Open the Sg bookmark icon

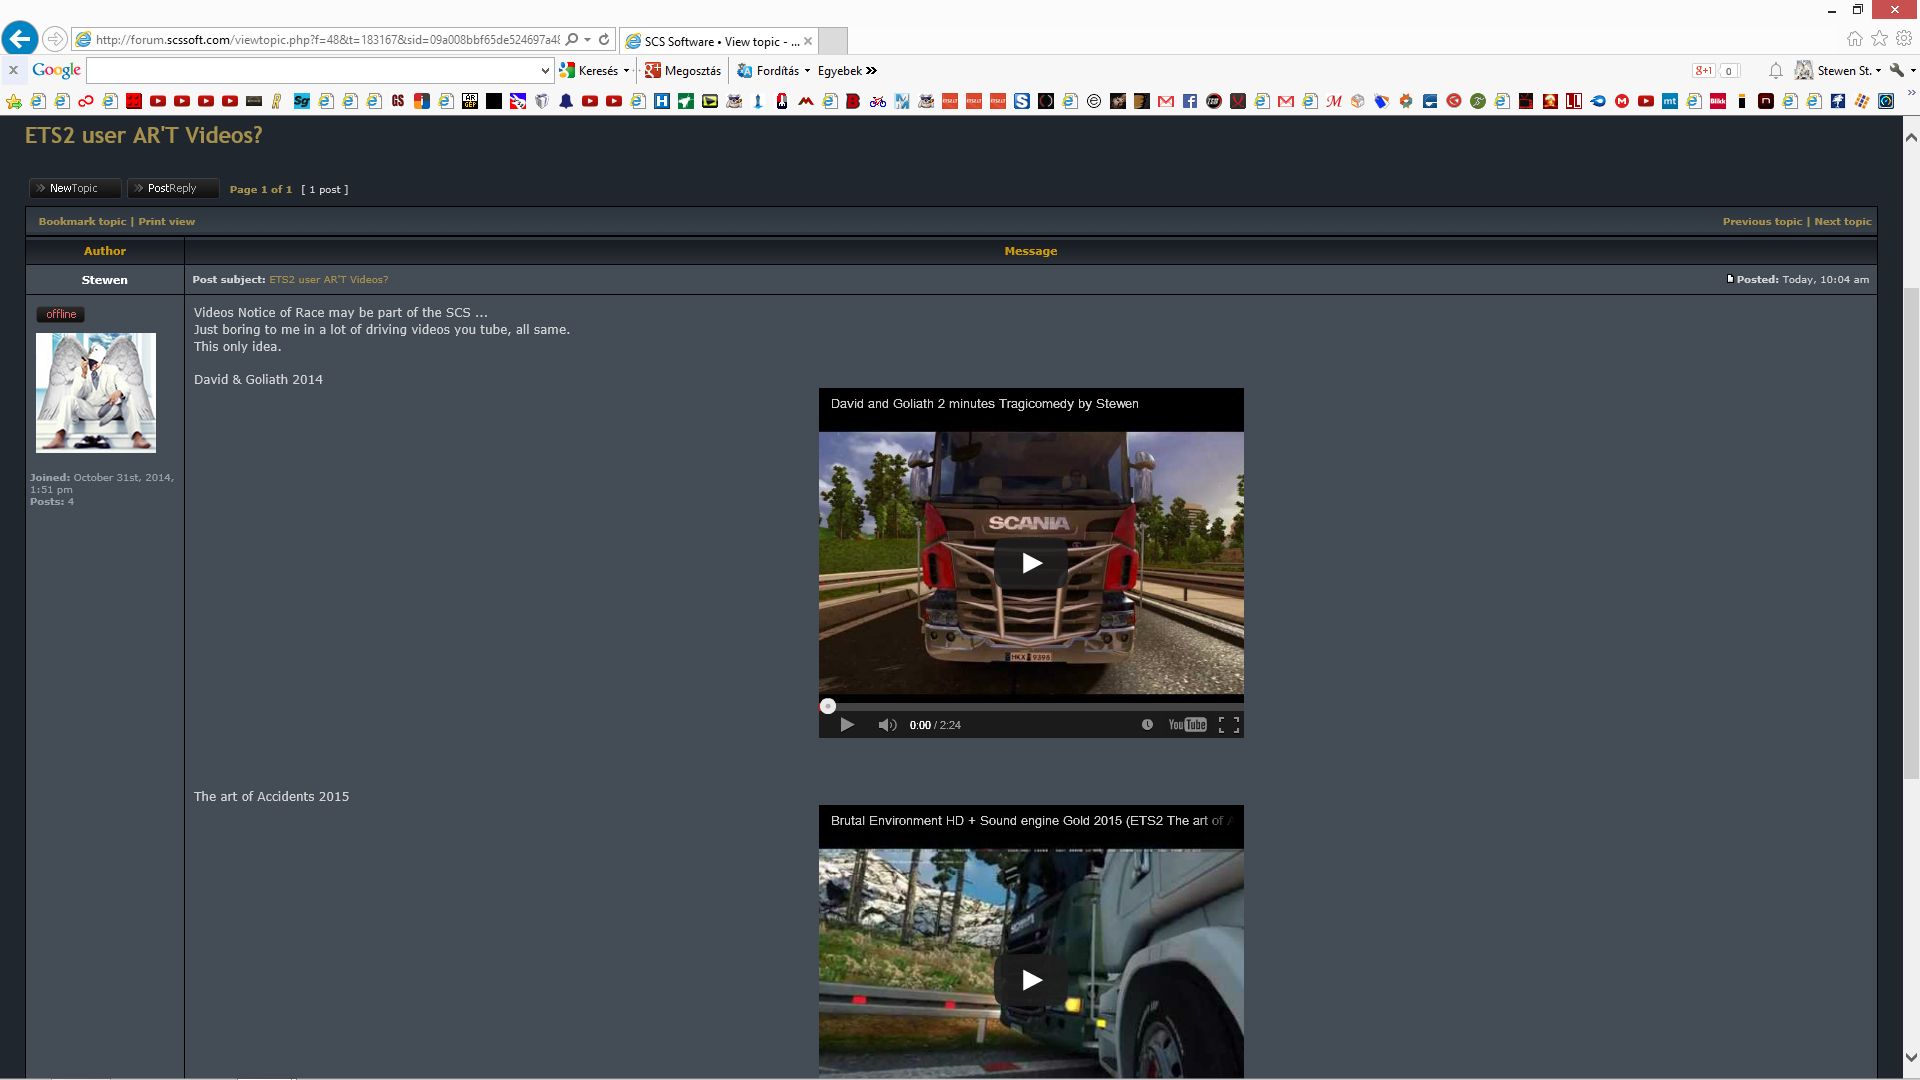tap(302, 101)
